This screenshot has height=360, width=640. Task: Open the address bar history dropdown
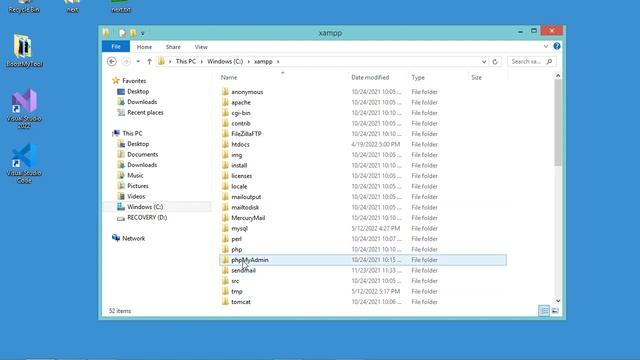(484, 62)
